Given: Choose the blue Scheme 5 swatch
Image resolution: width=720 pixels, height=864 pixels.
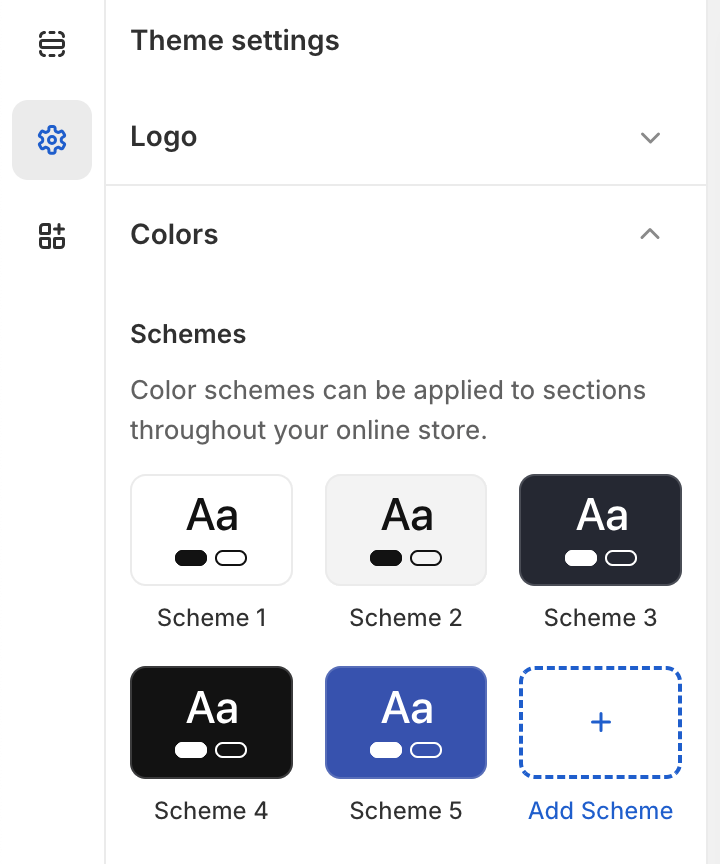Looking at the screenshot, I should [x=405, y=722].
